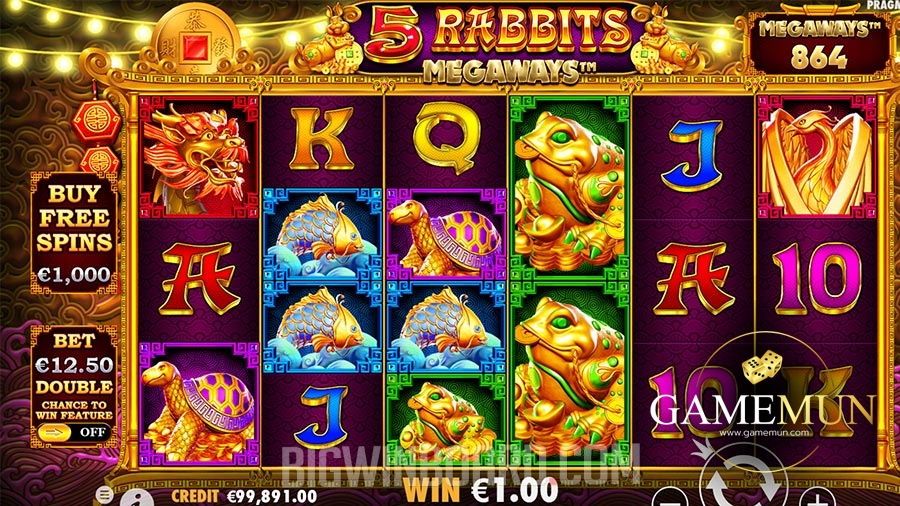900x506 pixels.
Task: Click the yellow Q symbol on reel three
Action: pos(447,138)
